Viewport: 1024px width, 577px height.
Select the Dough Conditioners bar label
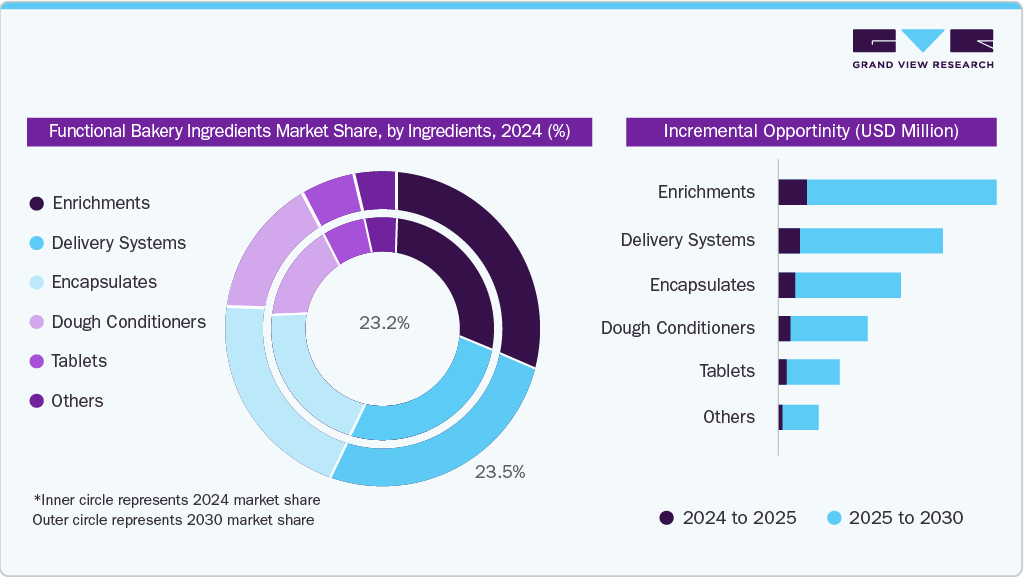pyautogui.click(x=677, y=328)
